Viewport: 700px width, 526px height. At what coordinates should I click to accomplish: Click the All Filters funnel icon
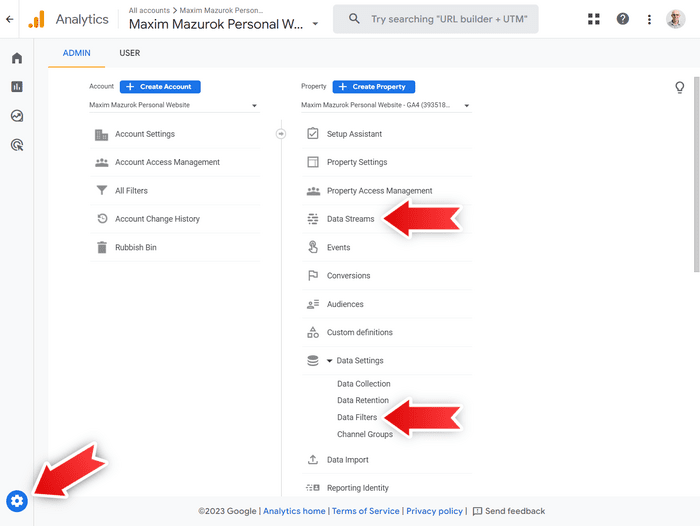(x=102, y=191)
